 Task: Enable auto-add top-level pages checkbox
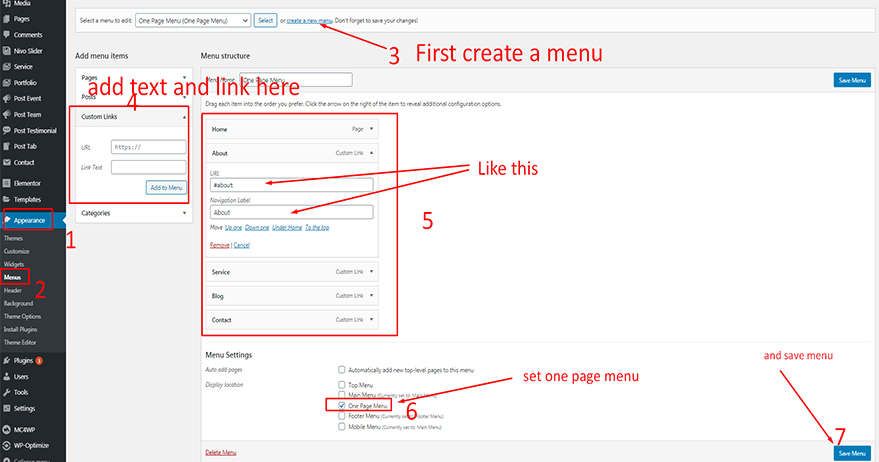pos(343,370)
